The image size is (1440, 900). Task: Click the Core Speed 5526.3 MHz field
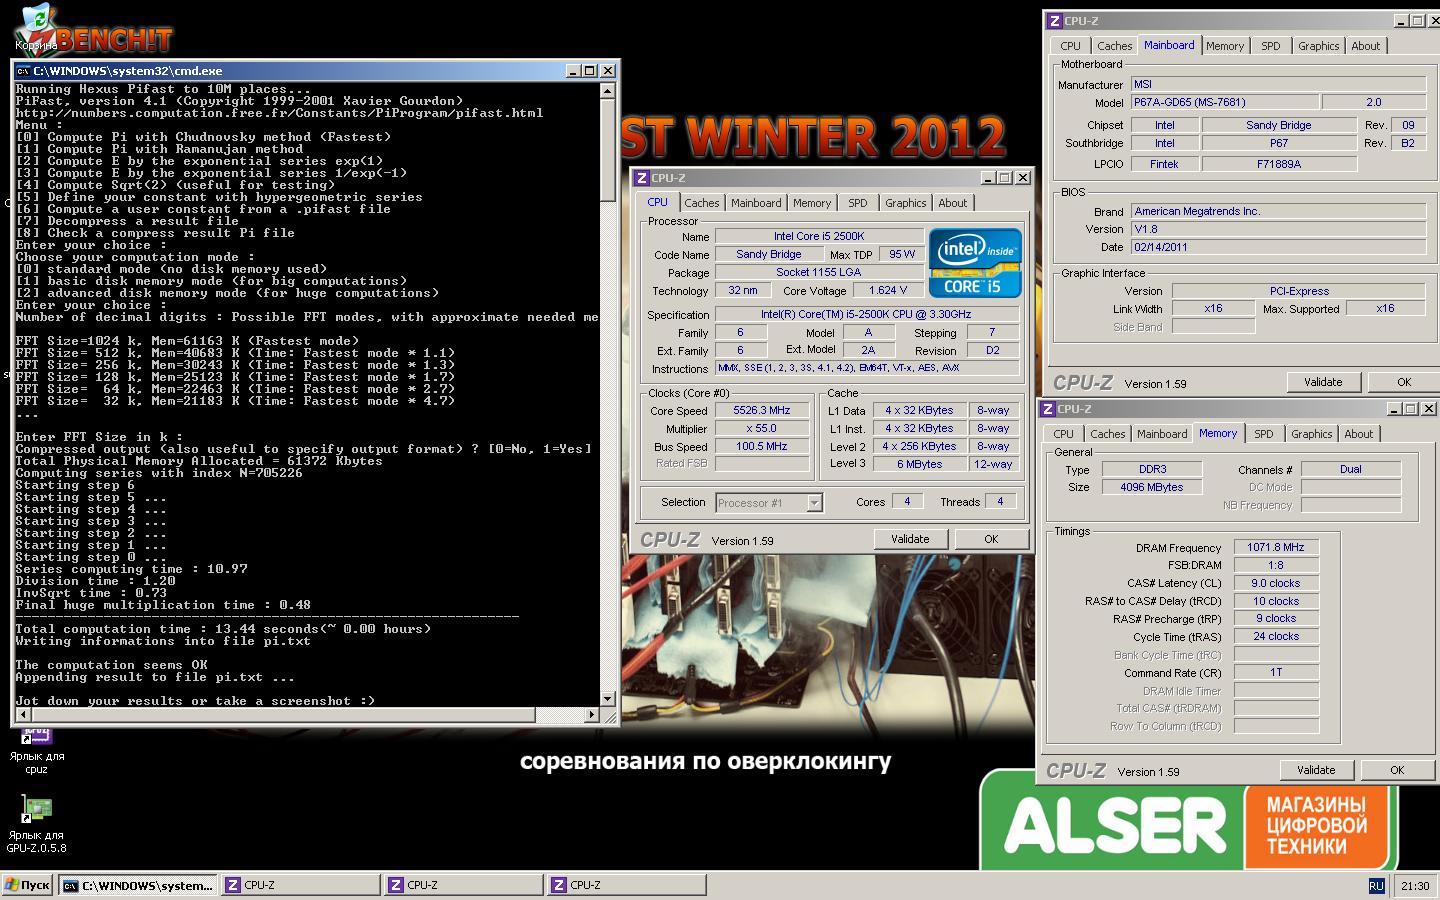[x=762, y=410]
